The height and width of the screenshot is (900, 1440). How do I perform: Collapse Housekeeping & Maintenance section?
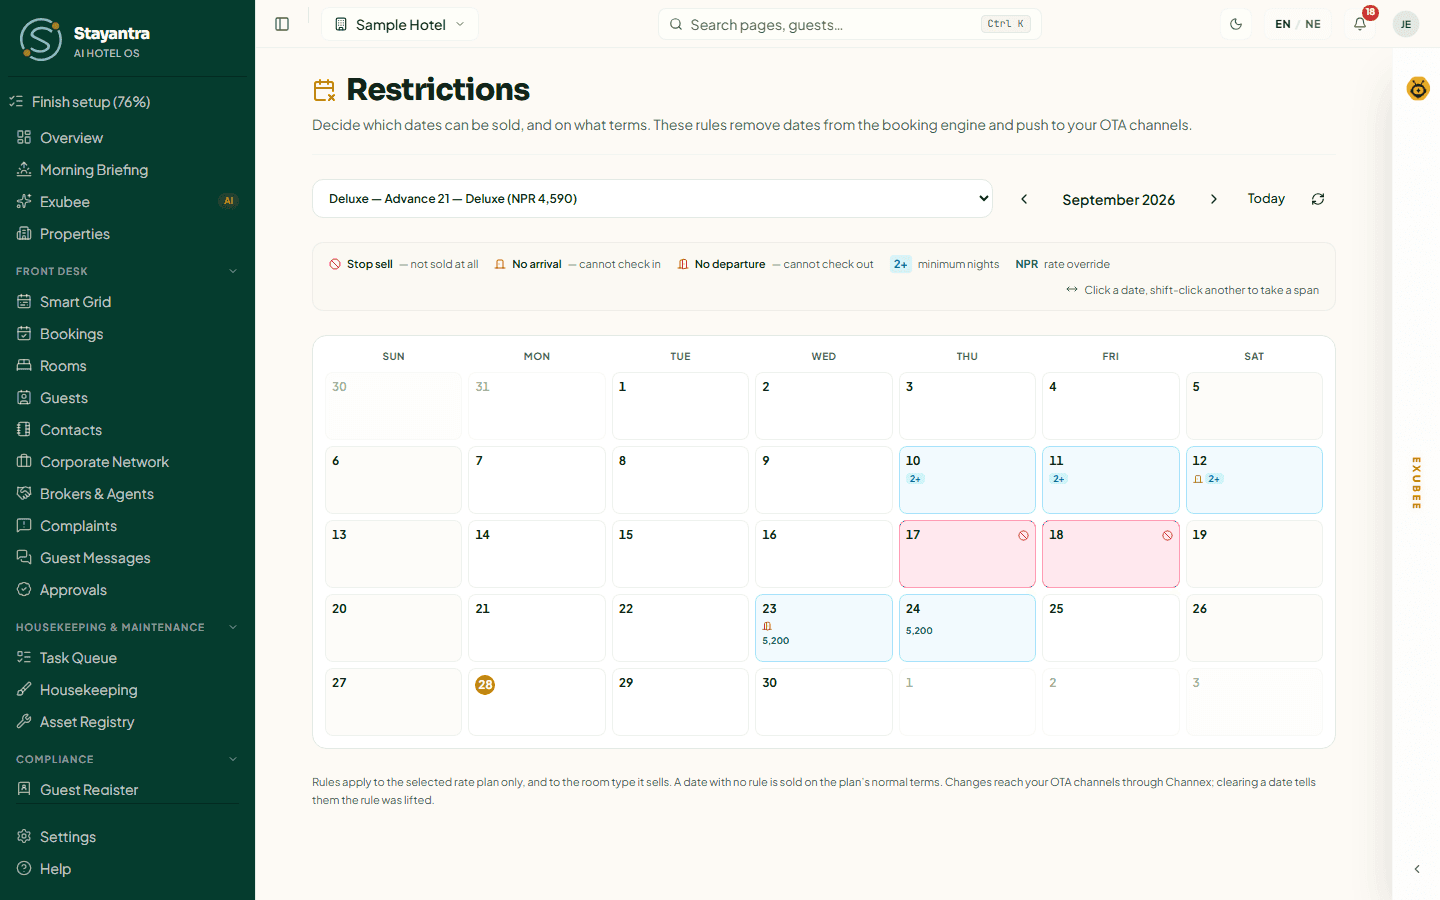coord(233,627)
